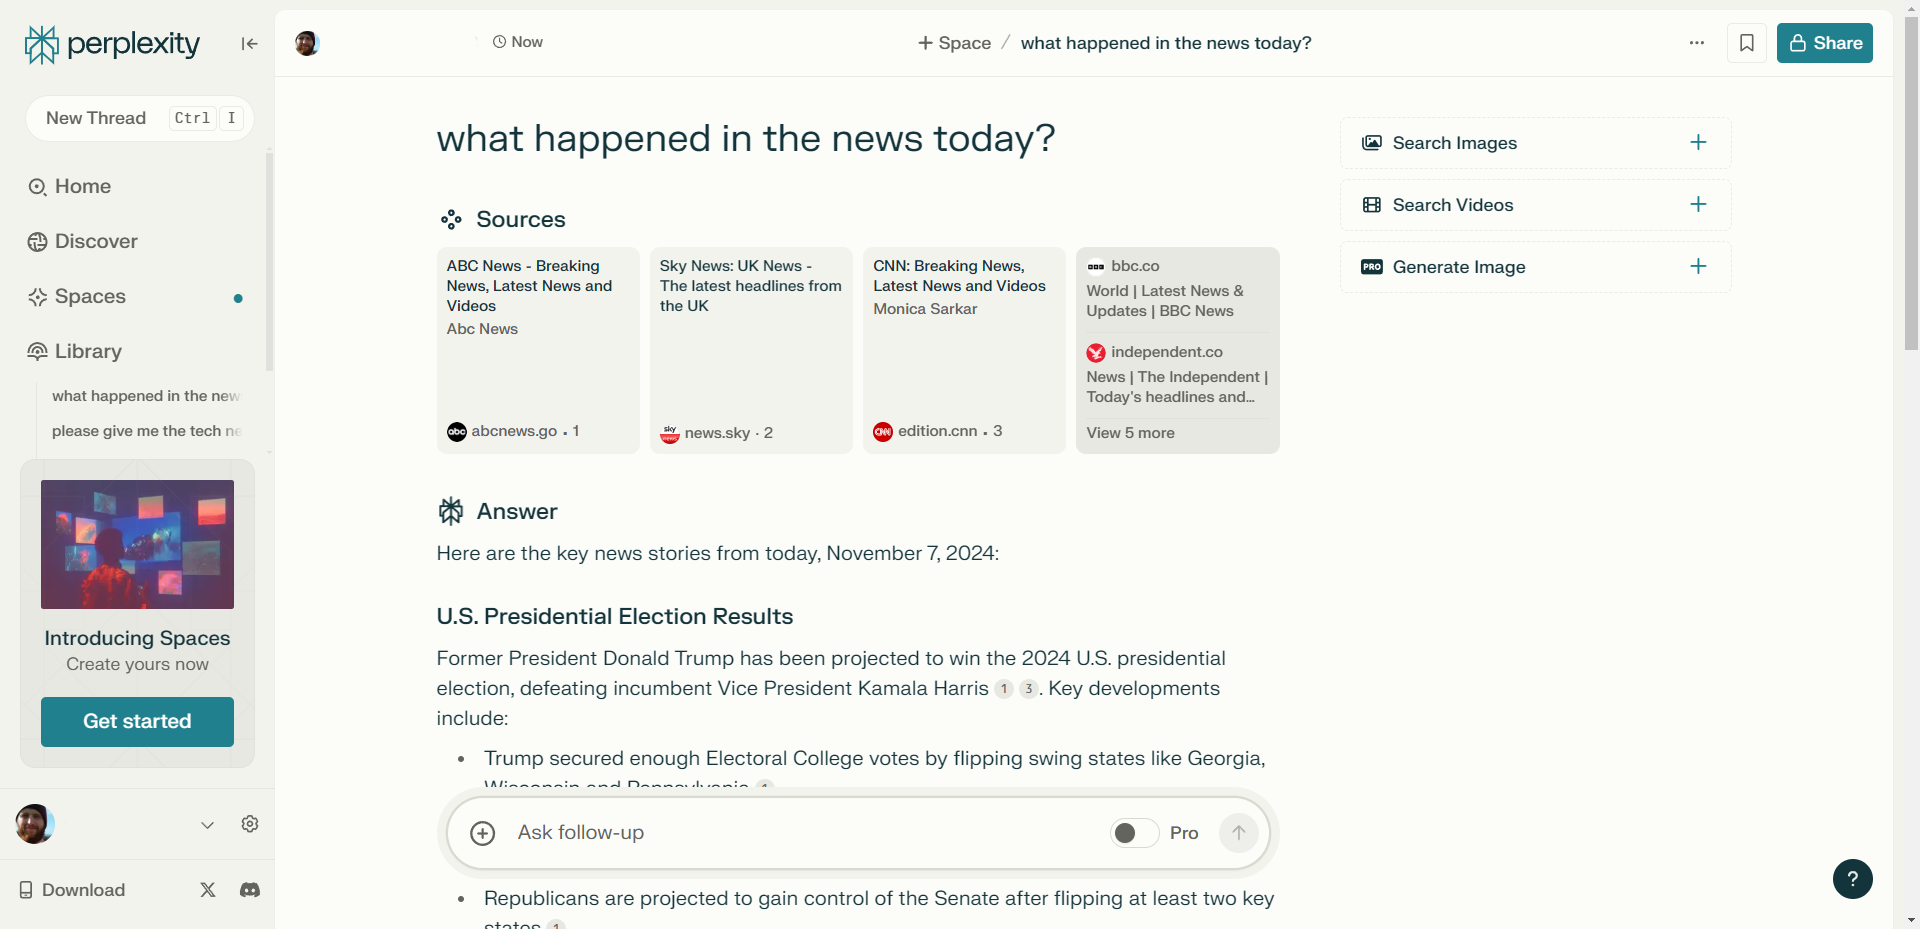The height and width of the screenshot is (929, 1920).
Task: Open thread 'what happened in the new'
Action: click(146, 396)
